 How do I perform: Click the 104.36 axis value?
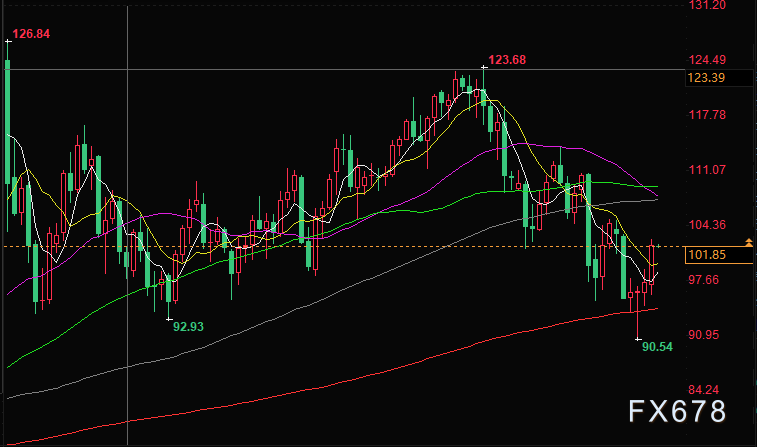707,225
